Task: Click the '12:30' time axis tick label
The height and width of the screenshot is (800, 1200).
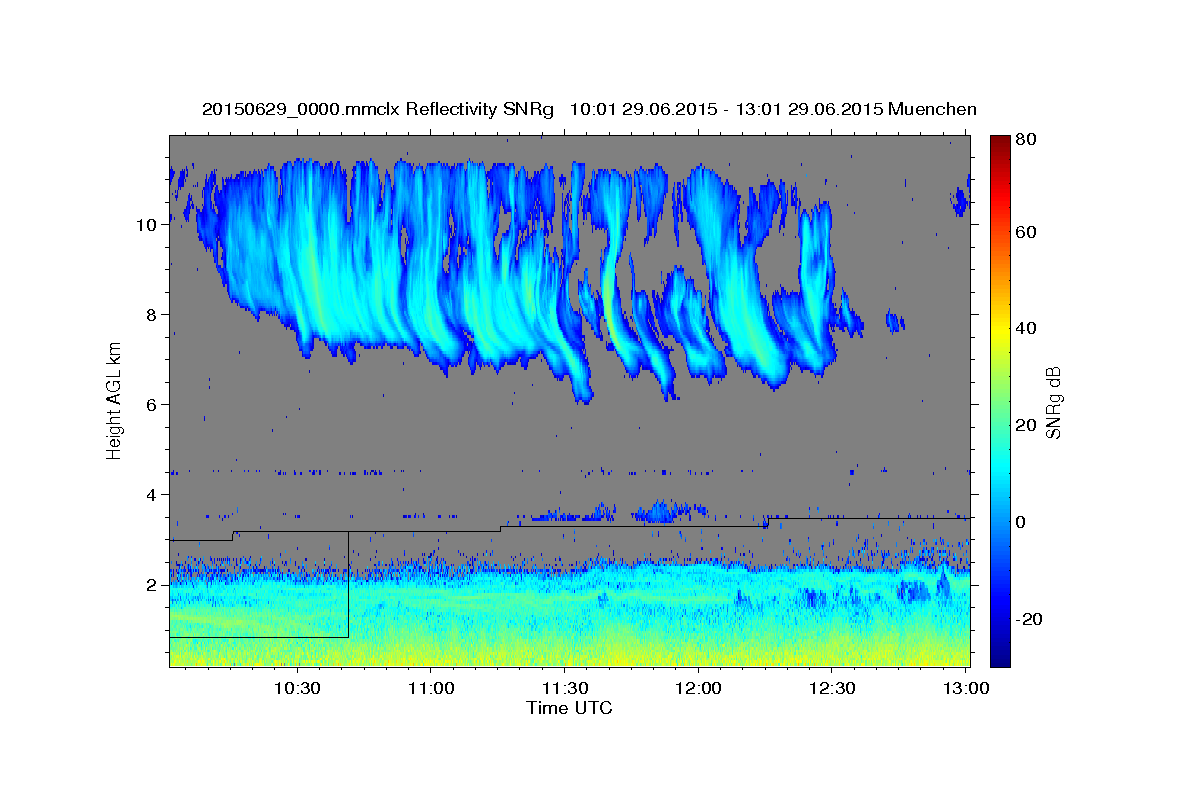Action: [832, 688]
